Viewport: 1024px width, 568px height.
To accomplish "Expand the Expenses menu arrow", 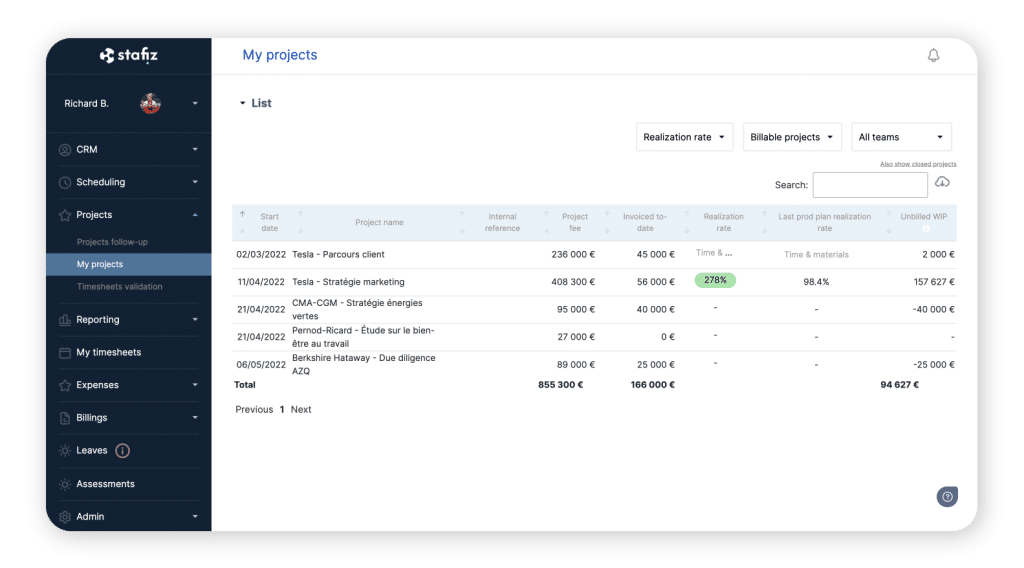I will (195, 385).
